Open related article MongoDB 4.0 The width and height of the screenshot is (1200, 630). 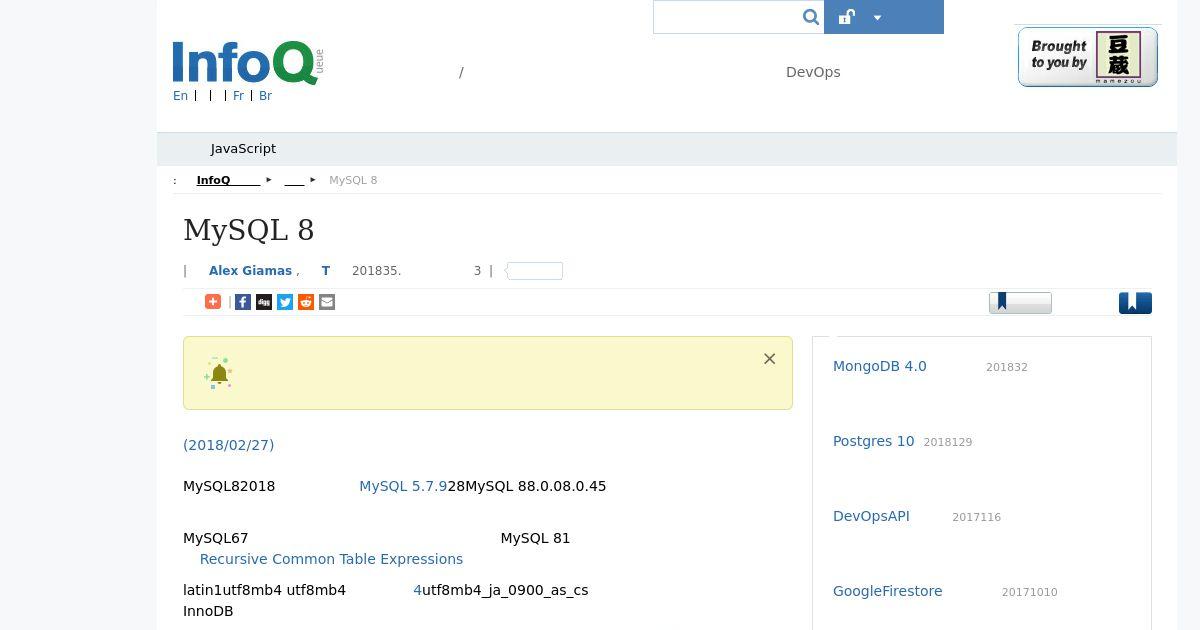880,366
